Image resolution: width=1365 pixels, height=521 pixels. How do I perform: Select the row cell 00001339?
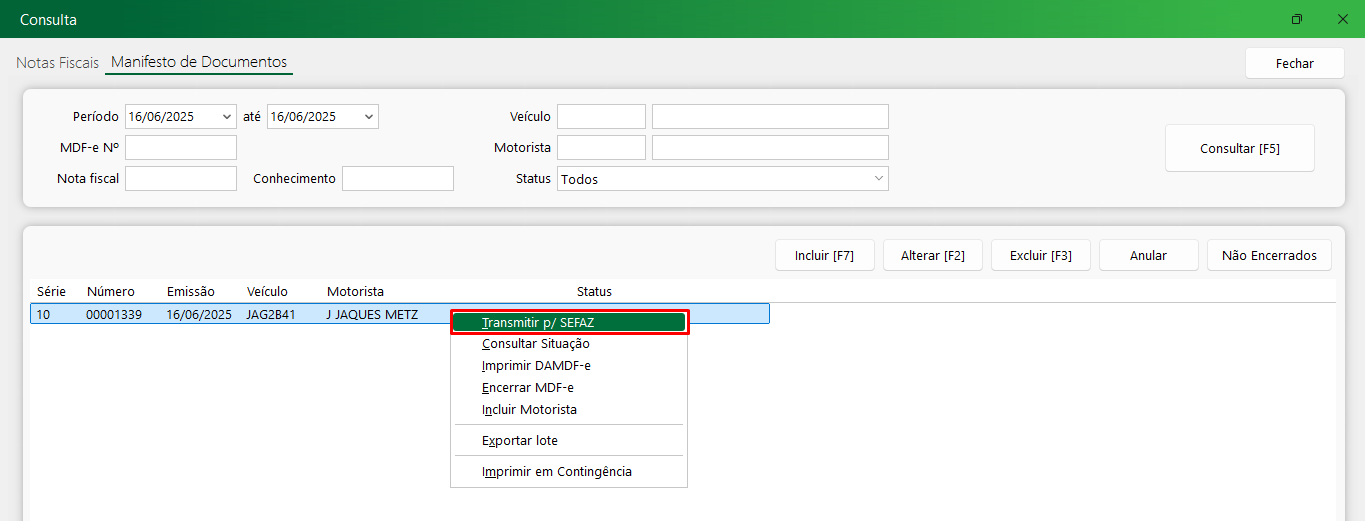tap(114, 314)
